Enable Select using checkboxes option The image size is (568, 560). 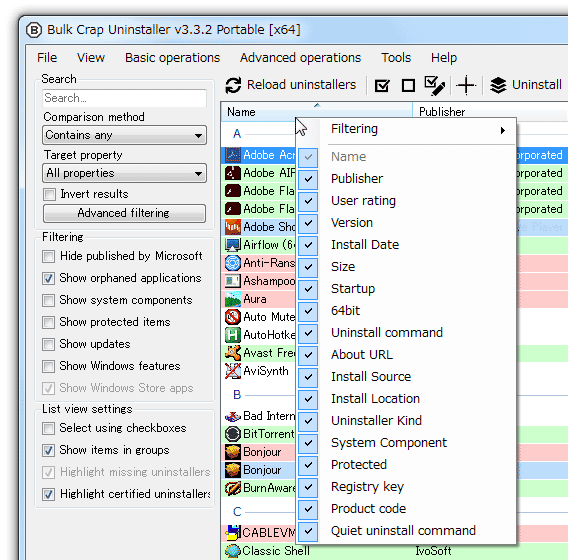pos(49,429)
